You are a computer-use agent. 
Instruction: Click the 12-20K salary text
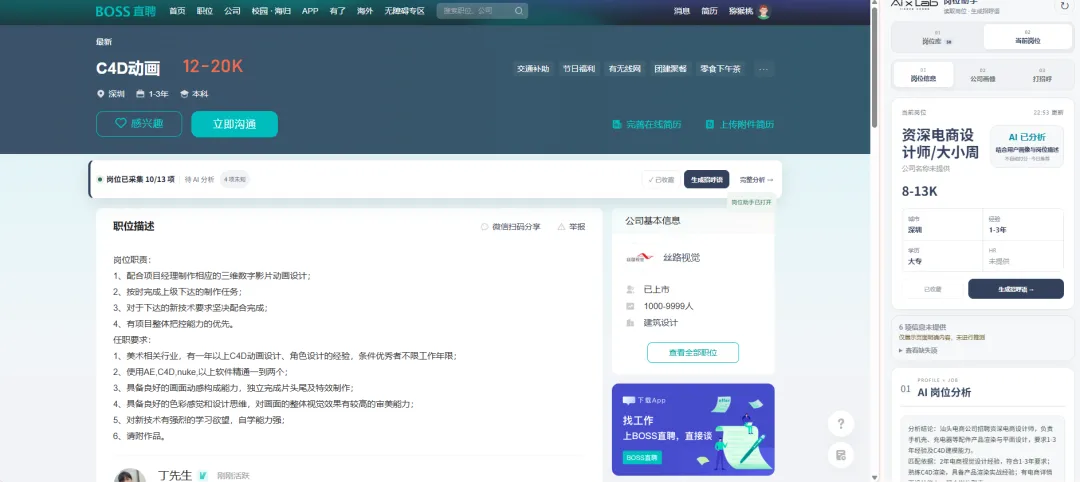tap(213, 66)
